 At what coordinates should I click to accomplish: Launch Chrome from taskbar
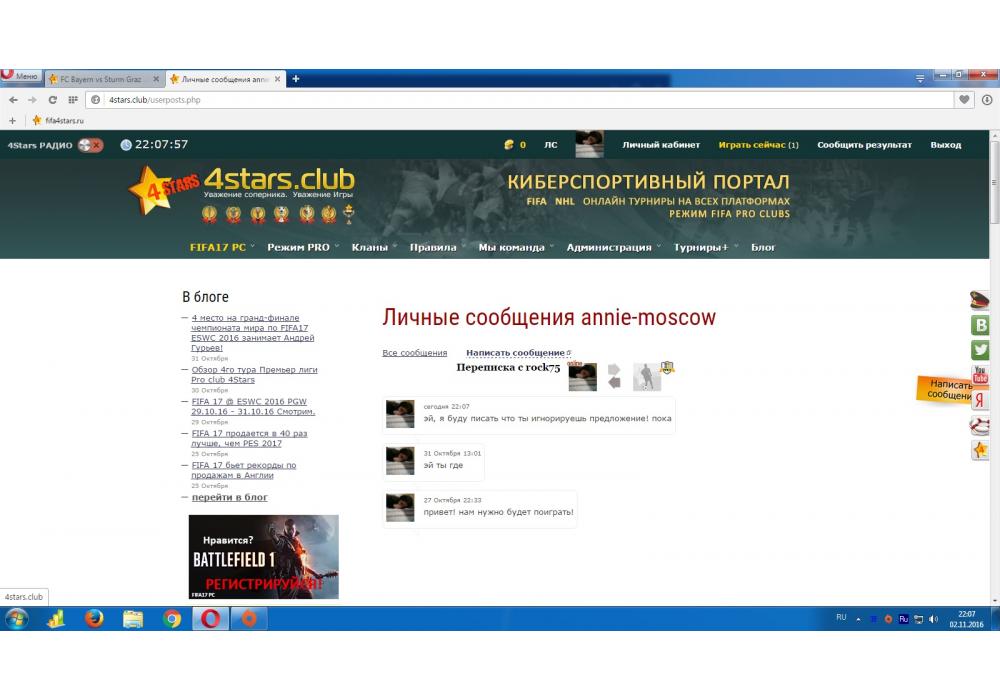pyautogui.click(x=172, y=618)
